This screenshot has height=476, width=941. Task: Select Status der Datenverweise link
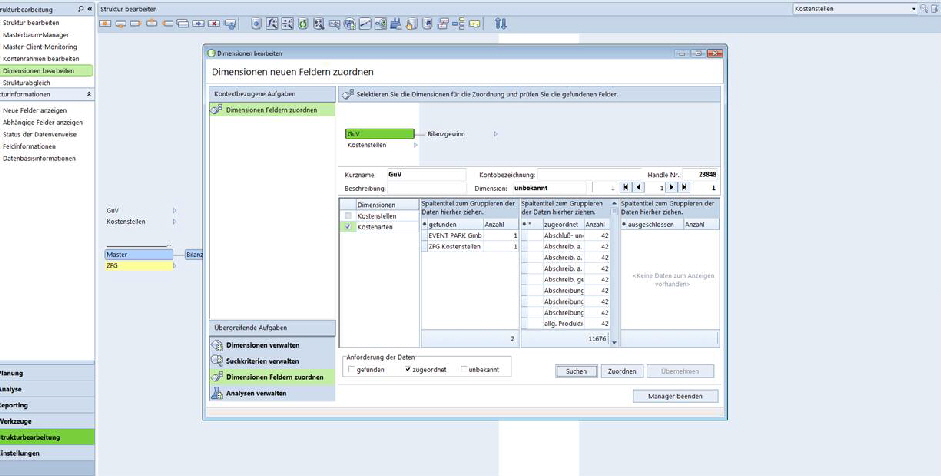tap(40, 134)
